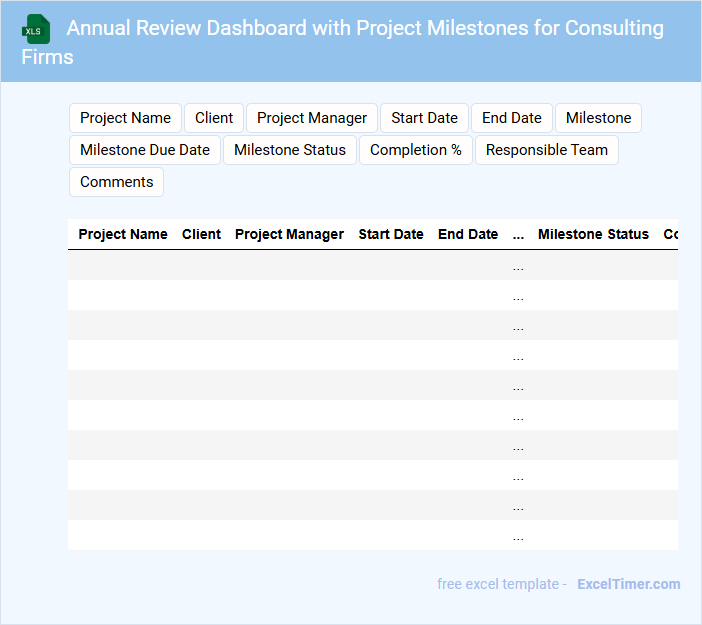This screenshot has height=625, width=702.
Task: Pick the Milestone Status tag
Action: coord(290,150)
